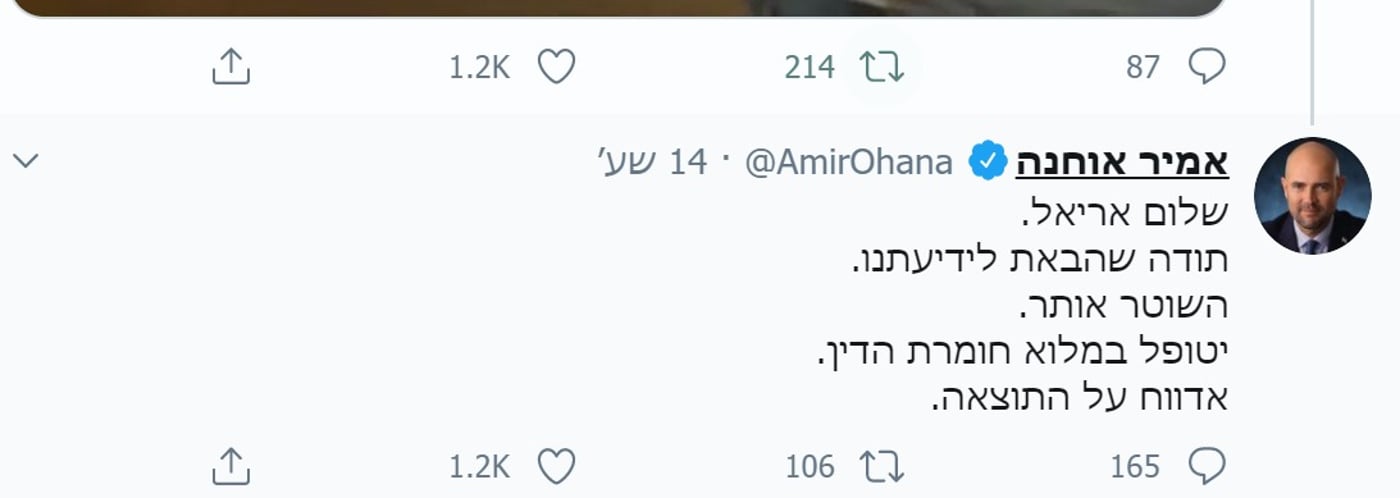This screenshot has height=498, width=1400.
Task: Share the upper tweet via share icon
Action: pyautogui.click(x=231, y=67)
